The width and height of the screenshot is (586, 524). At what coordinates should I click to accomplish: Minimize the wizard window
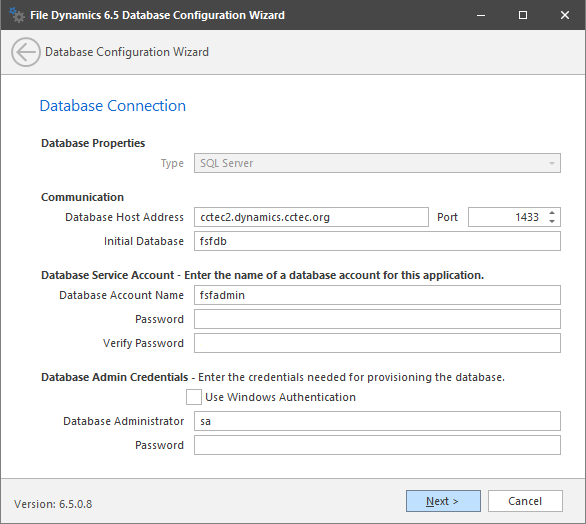(481, 15)
